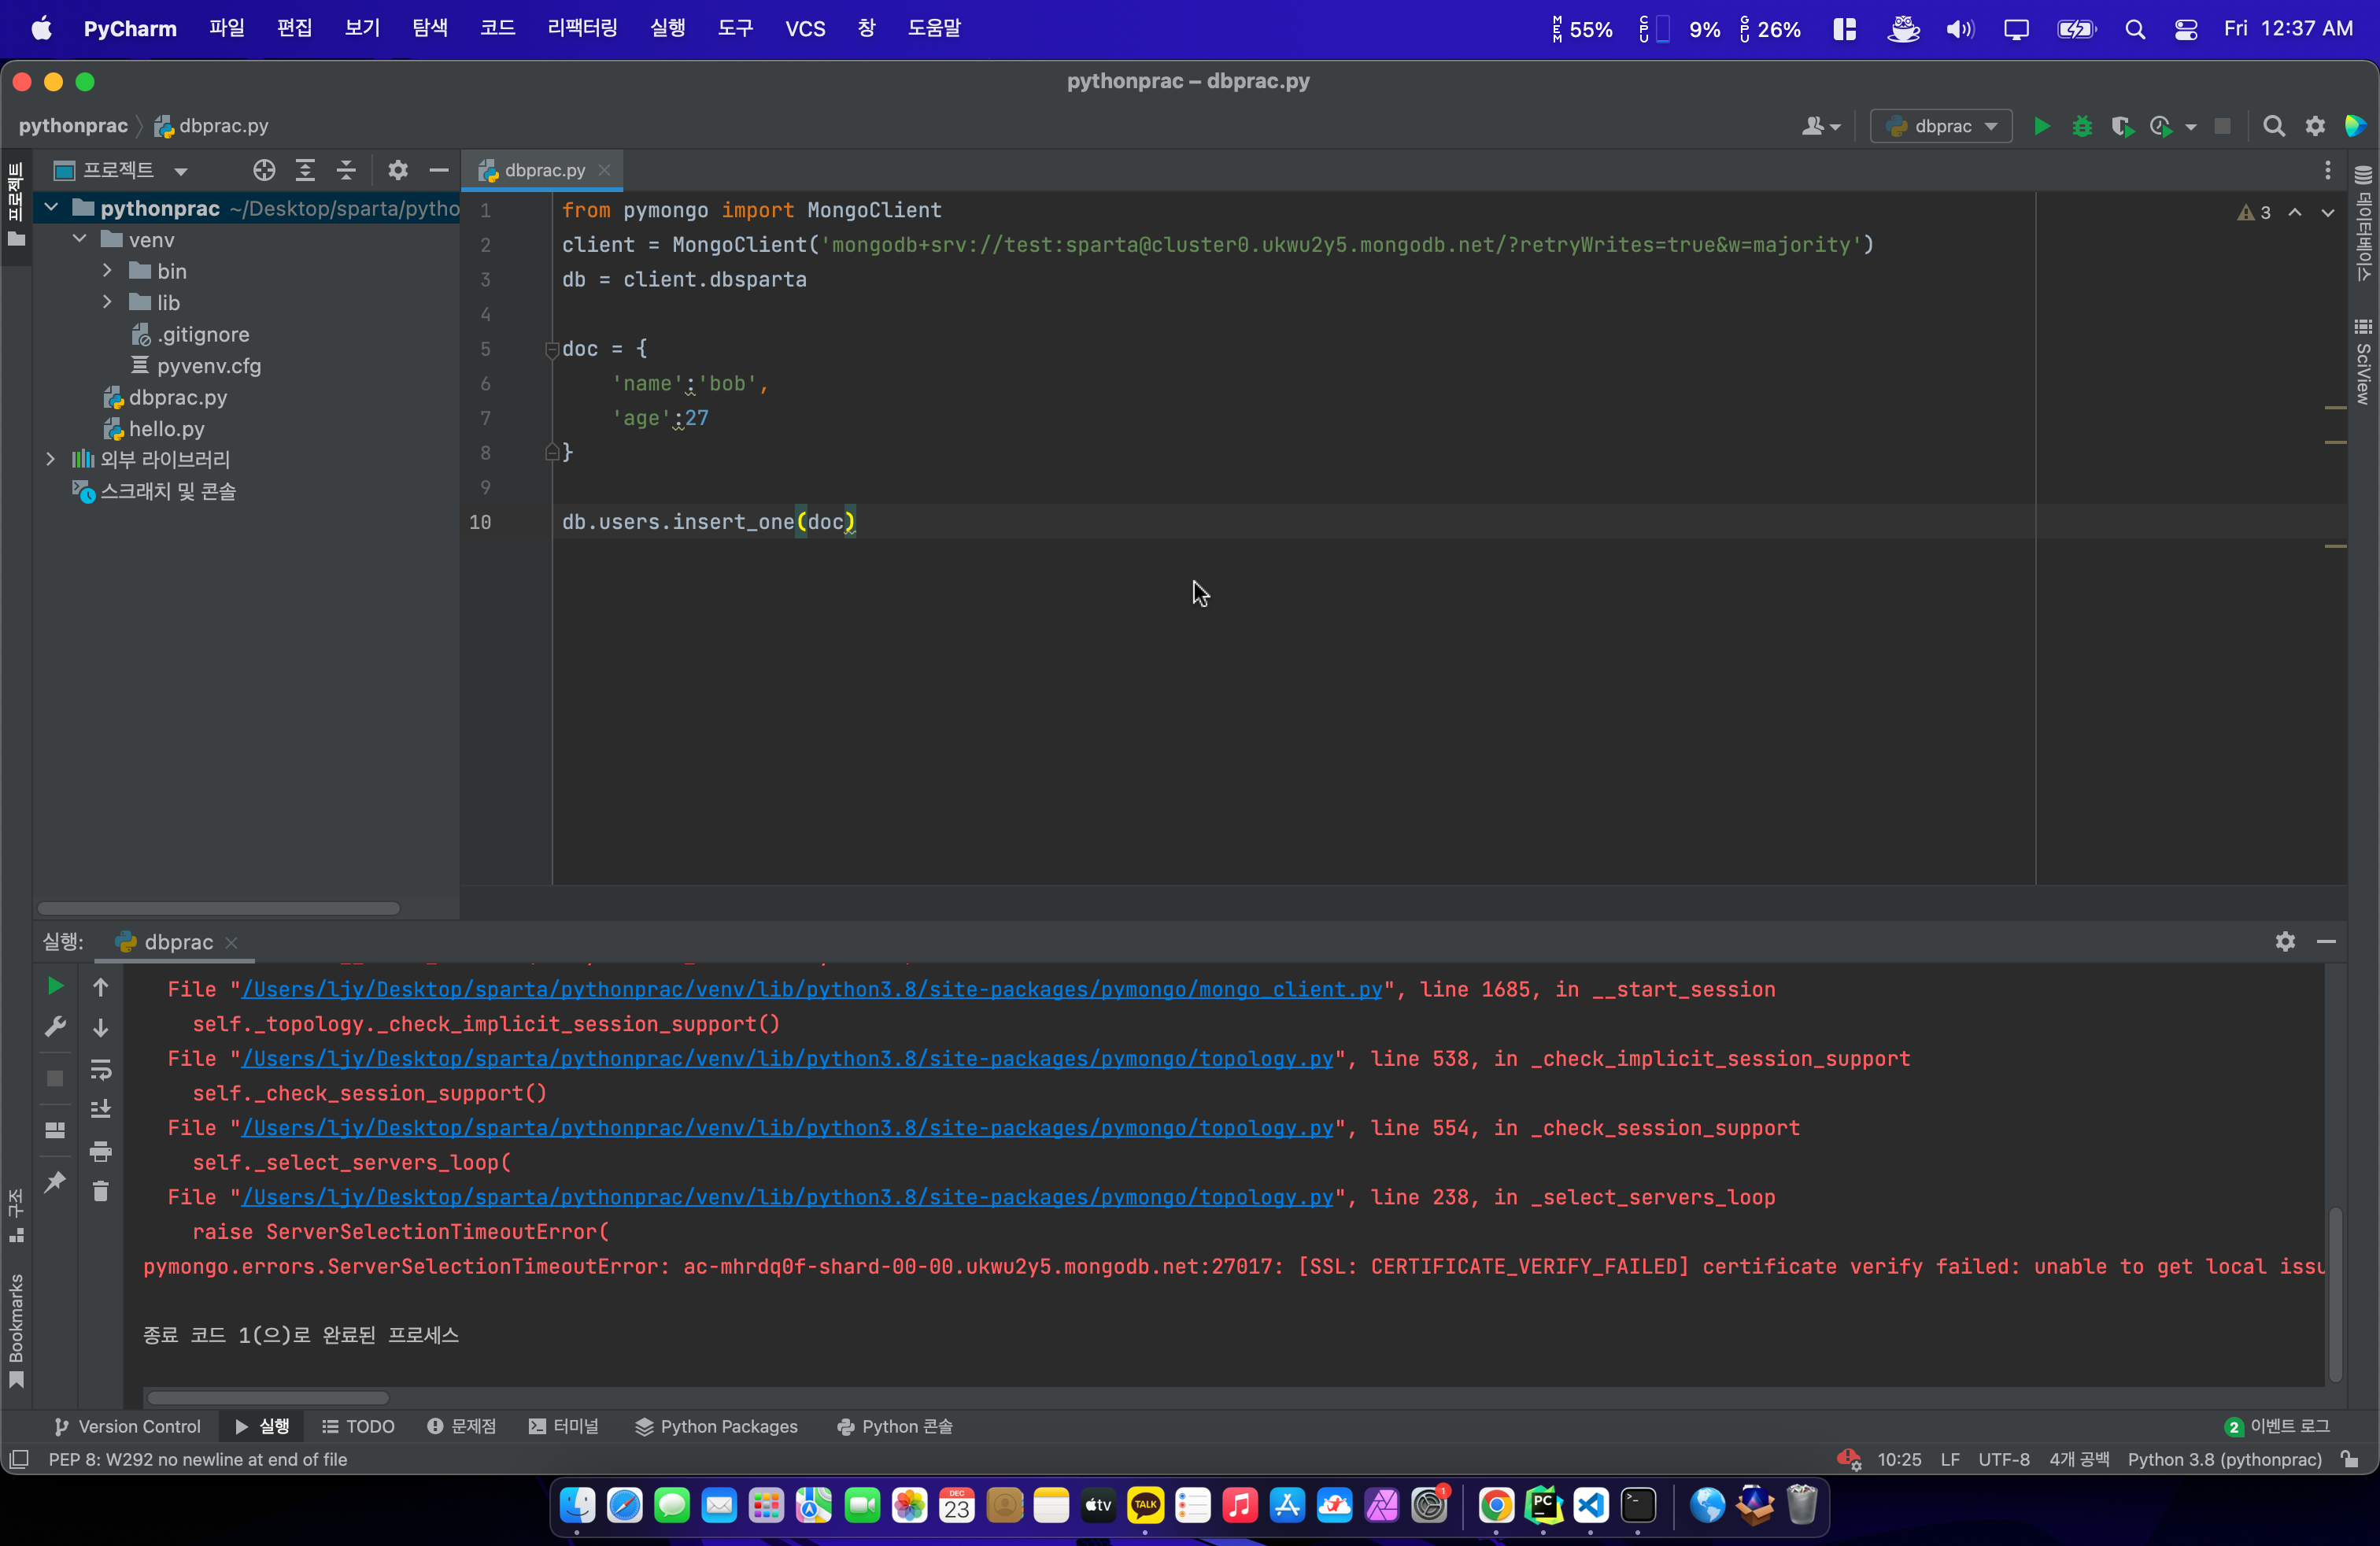Click the stop process button in toolbar
The width and height of the screenshot is (2380, 1546).
2222,126
